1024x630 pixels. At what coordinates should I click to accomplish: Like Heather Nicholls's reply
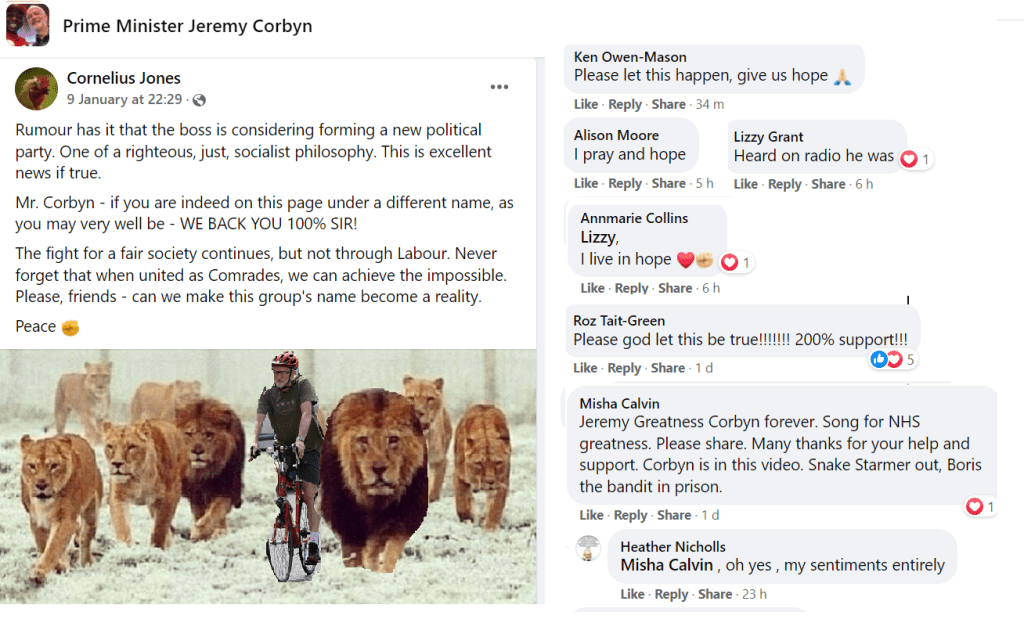pos(632,594)
